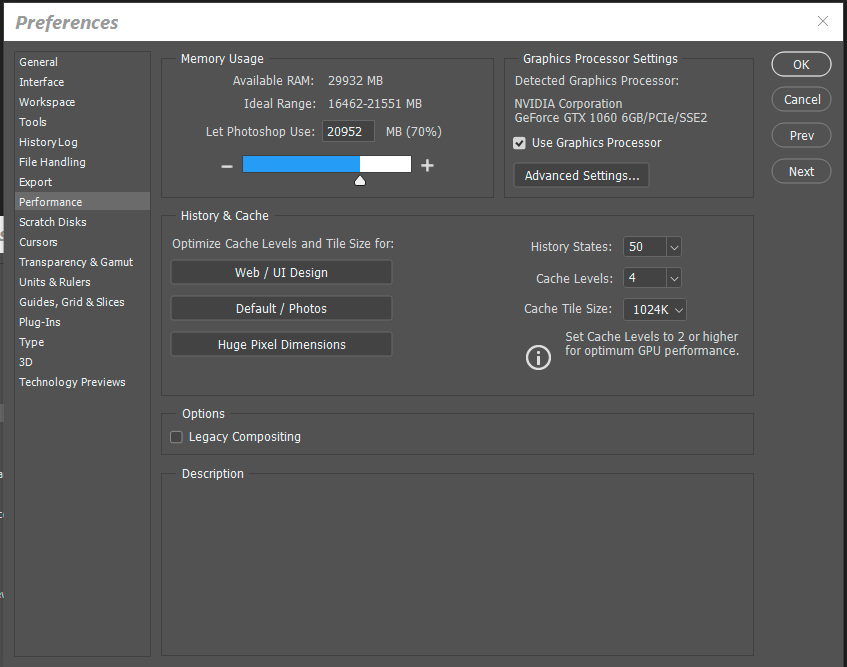Image resolution: width=847 pixels, height=667 pixels.
Task: Open the File Handling preferences
Action: 52,161
